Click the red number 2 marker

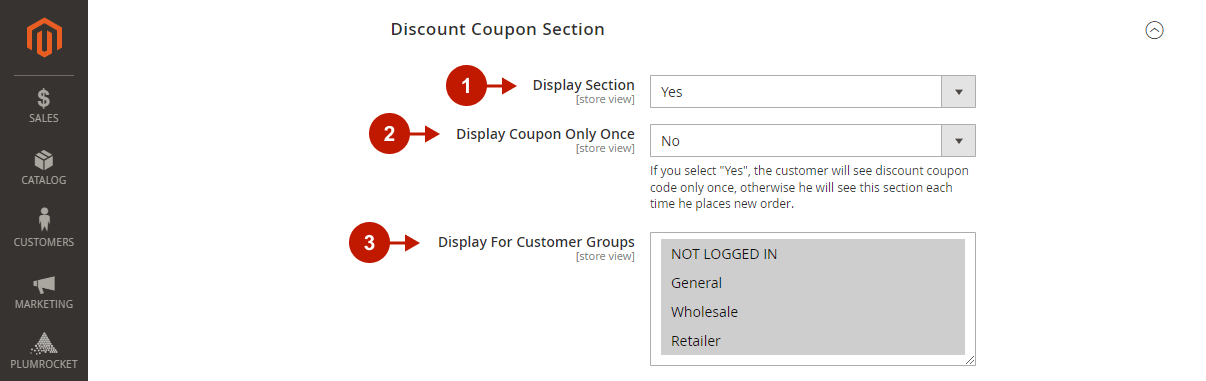click(390, 135)
